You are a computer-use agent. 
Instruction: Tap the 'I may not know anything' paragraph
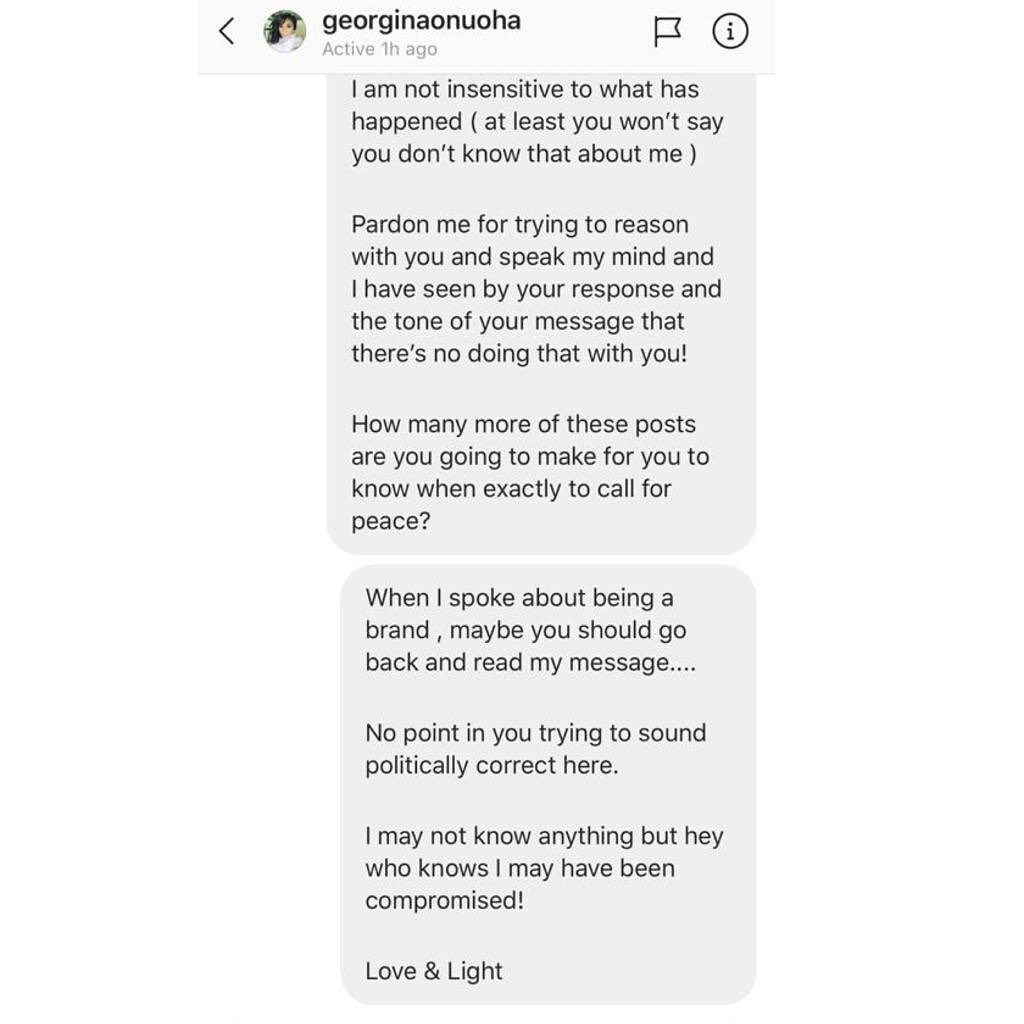(x=544, y=868)
